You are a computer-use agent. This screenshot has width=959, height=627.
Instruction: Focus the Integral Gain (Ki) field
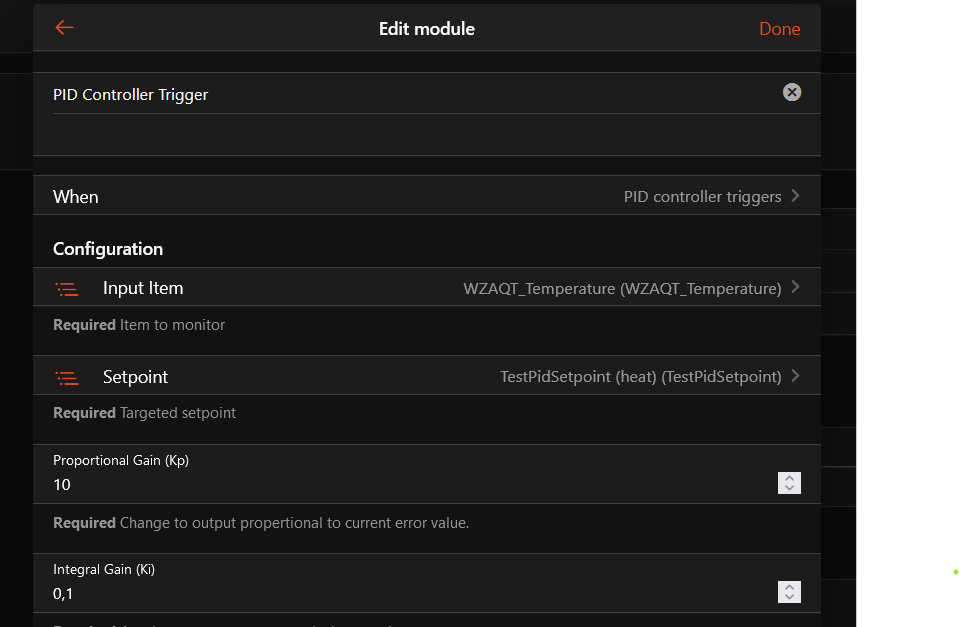tap(400, 594)
